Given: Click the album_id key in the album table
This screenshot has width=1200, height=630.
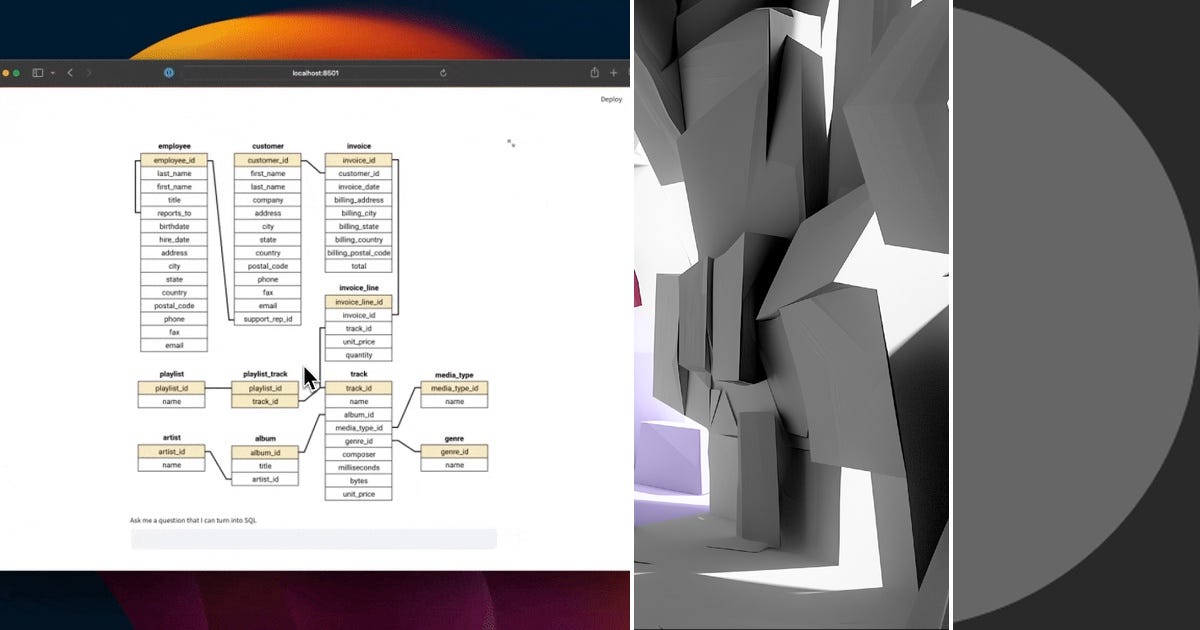Looking at the screenshot, I should pos(264,452).
